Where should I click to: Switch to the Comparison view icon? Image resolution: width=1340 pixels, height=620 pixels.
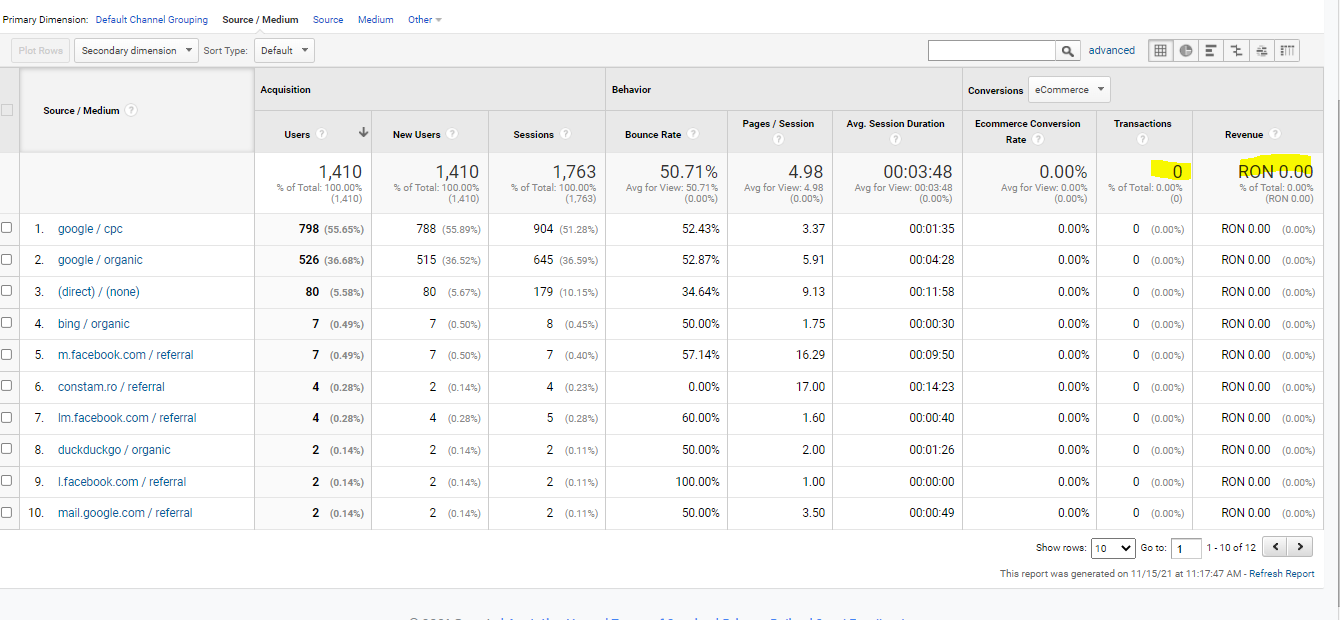[x=1237, y=50]
